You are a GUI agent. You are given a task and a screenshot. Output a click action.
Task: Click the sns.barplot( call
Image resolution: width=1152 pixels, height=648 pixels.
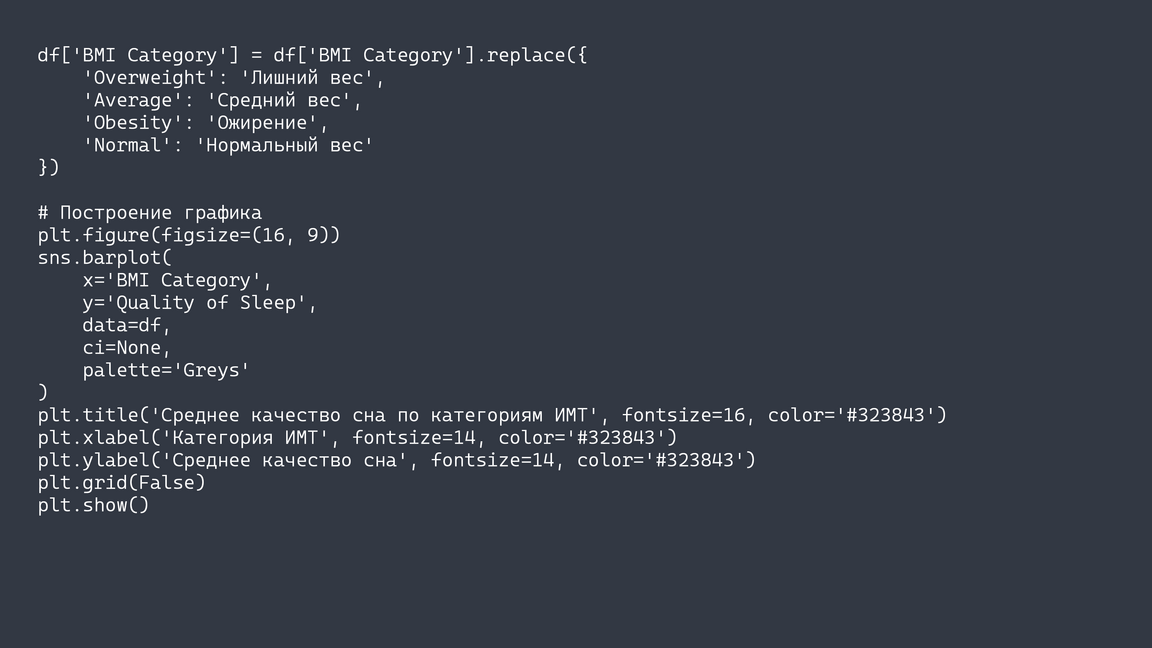[105, 257]
